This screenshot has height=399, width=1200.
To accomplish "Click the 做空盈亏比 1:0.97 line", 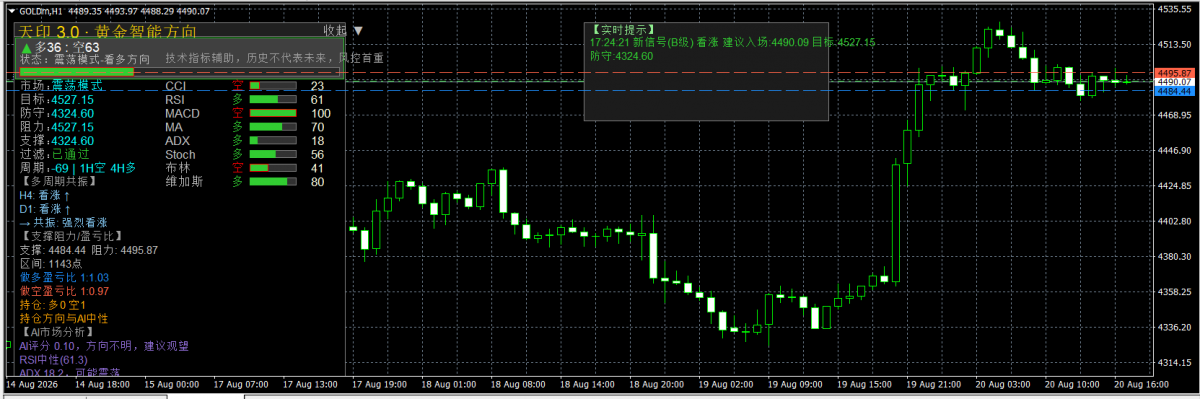I will 64,290.
